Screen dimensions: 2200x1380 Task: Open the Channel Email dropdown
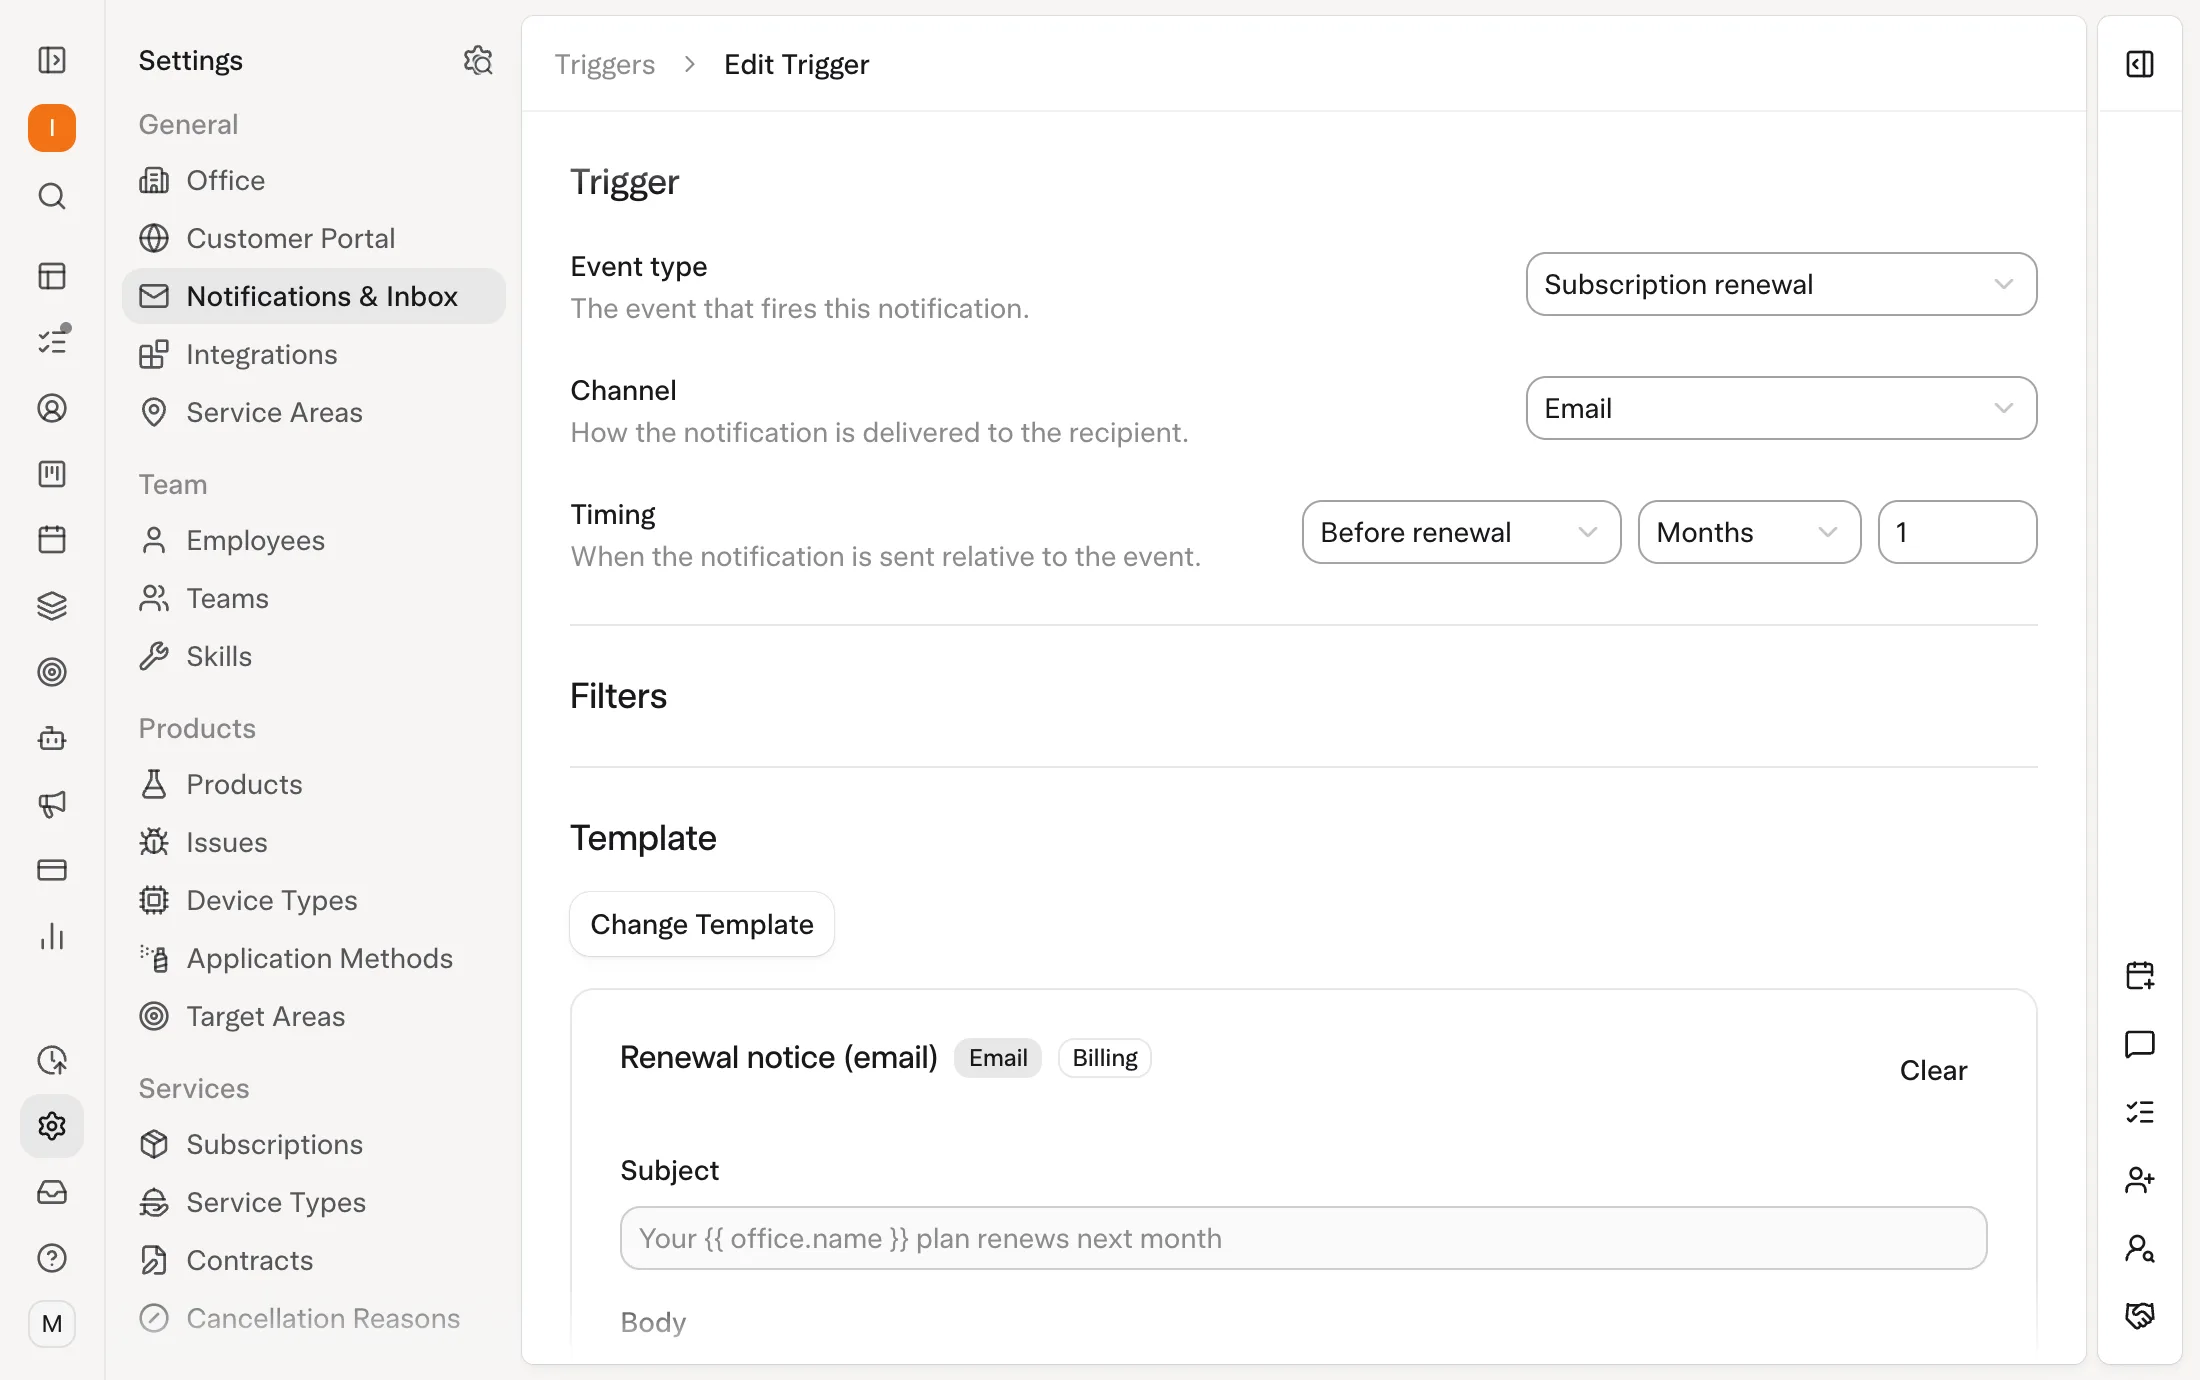point(1781,408)
